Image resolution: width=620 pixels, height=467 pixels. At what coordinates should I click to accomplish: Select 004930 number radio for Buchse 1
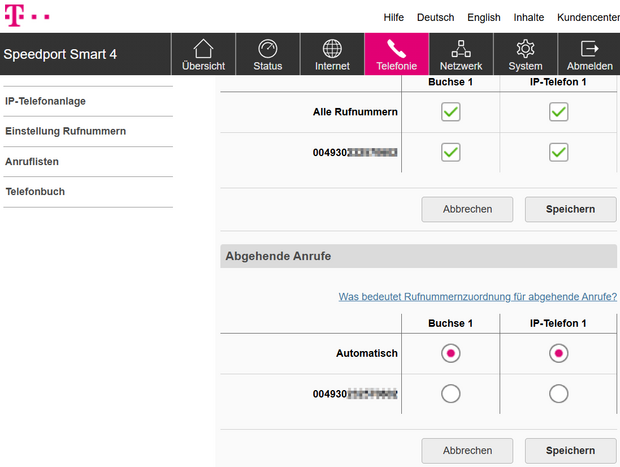pos(451,394)
